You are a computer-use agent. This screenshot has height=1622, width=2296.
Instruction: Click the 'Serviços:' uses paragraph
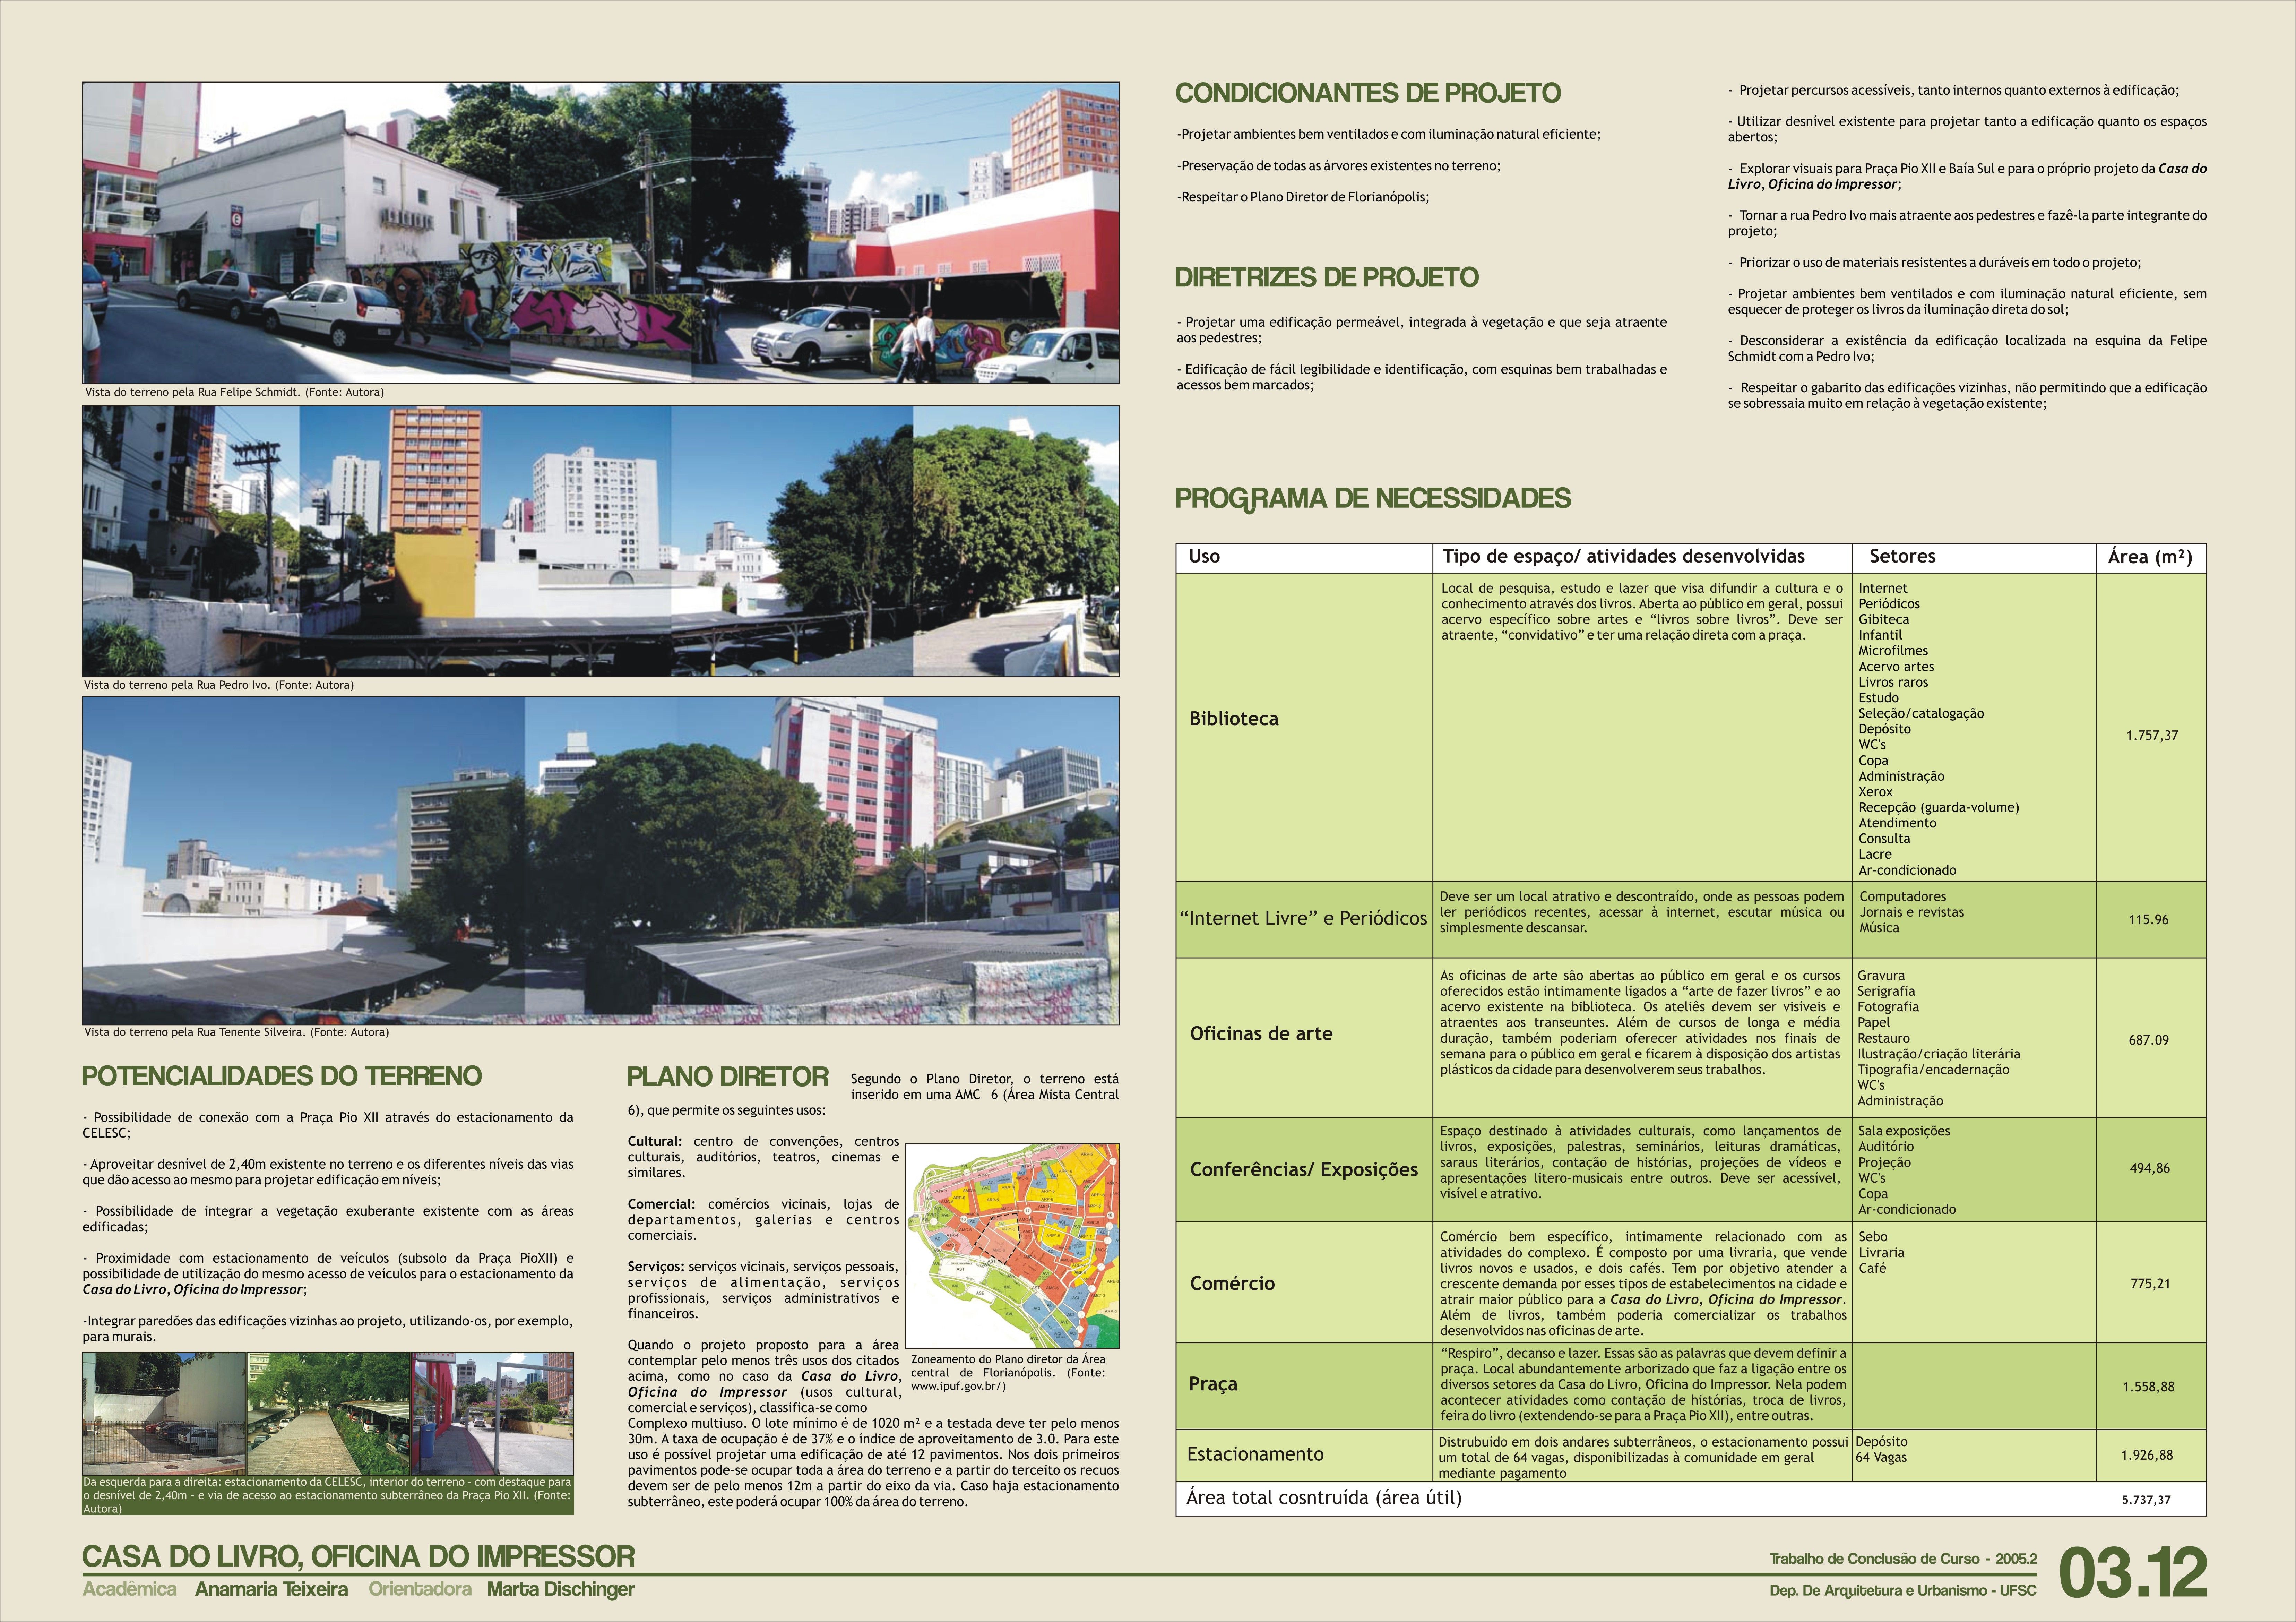763,1290
